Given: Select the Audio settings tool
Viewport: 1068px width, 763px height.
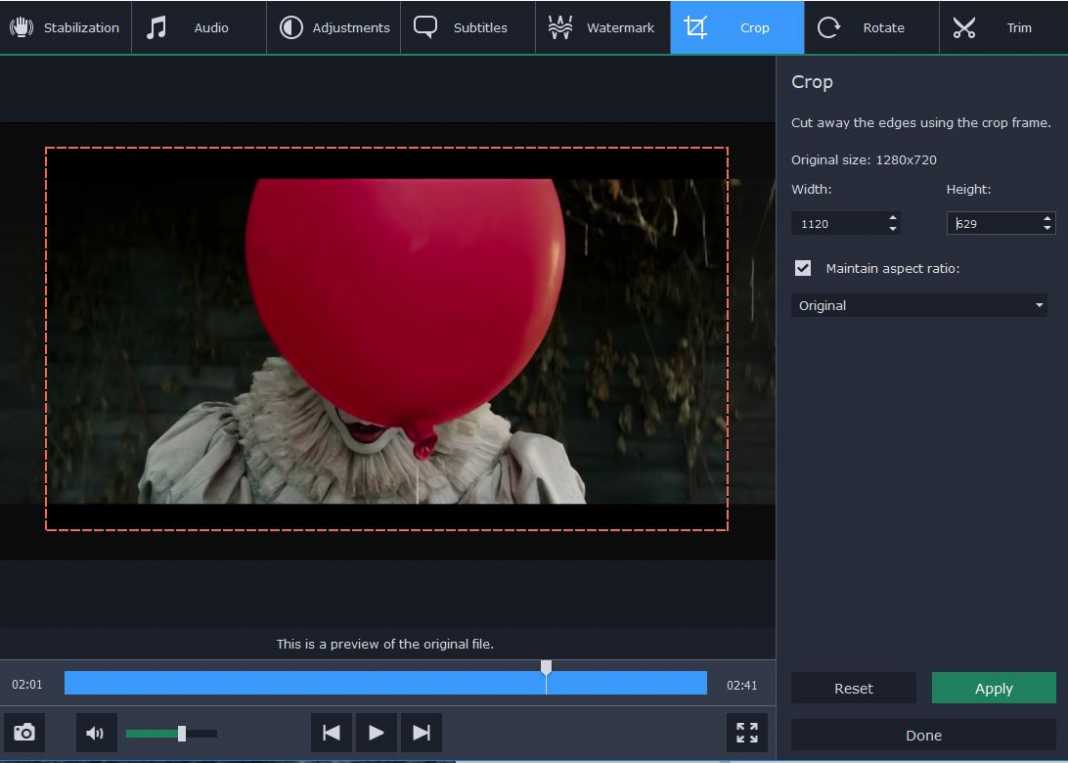Looking at the screenshot, I should tap(198, 27).
